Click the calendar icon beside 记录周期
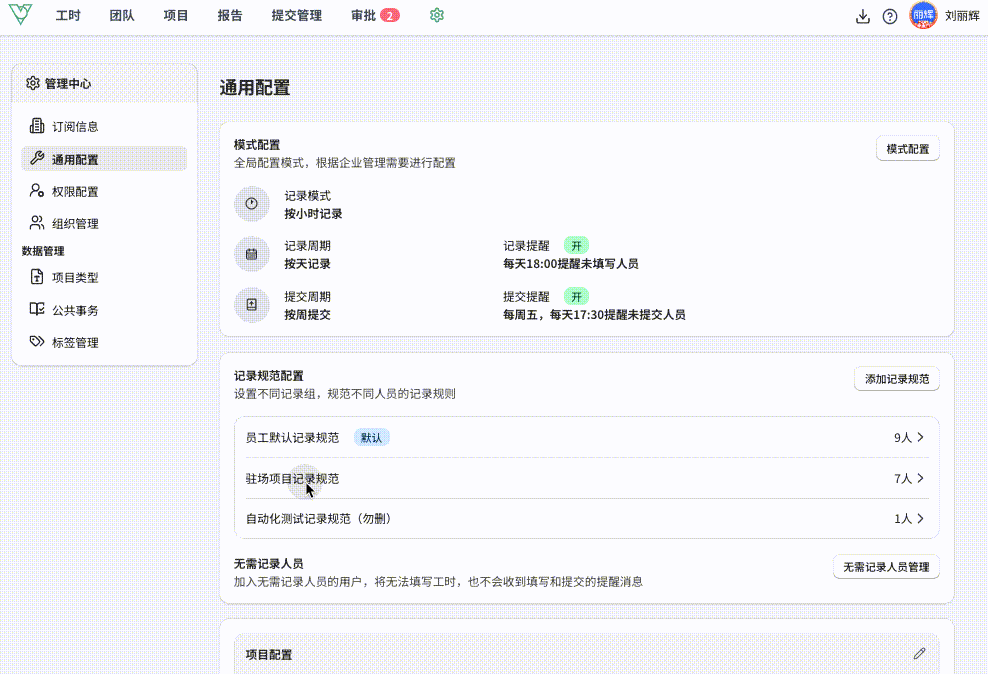This screenshot has width=988, height=674. 251,255
